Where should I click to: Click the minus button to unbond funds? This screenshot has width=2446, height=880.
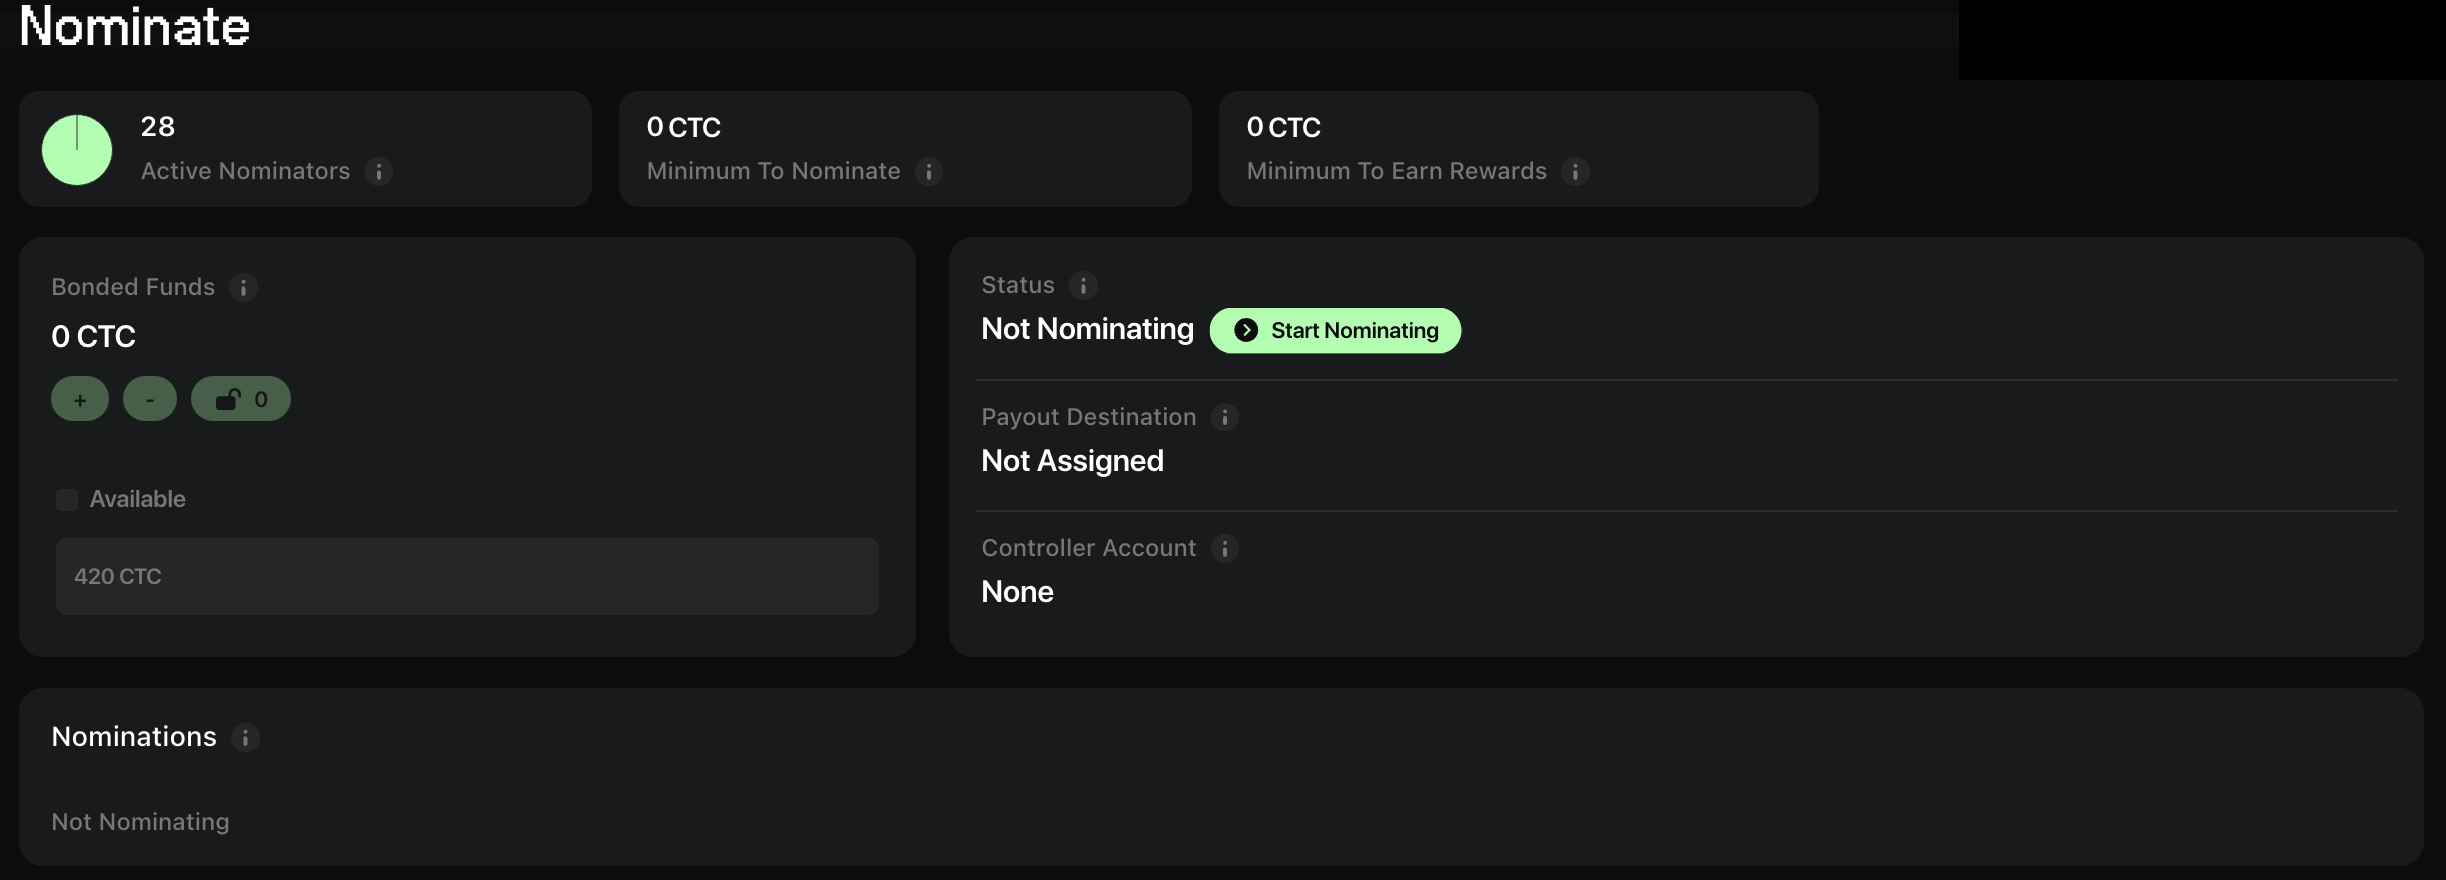[150, 399]
